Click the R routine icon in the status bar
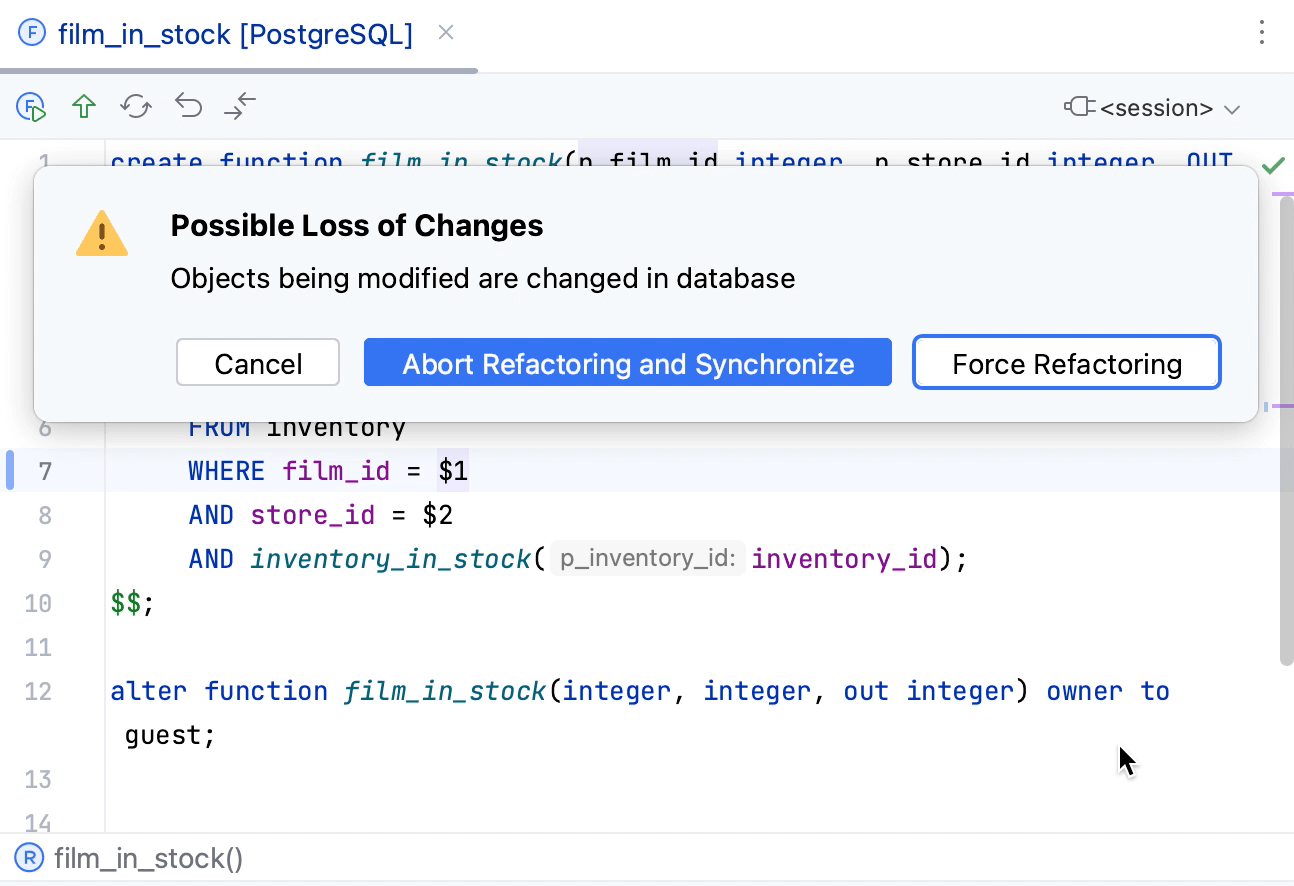The height and width of the screenshot is (886, 1294). [x=29, y=858]
